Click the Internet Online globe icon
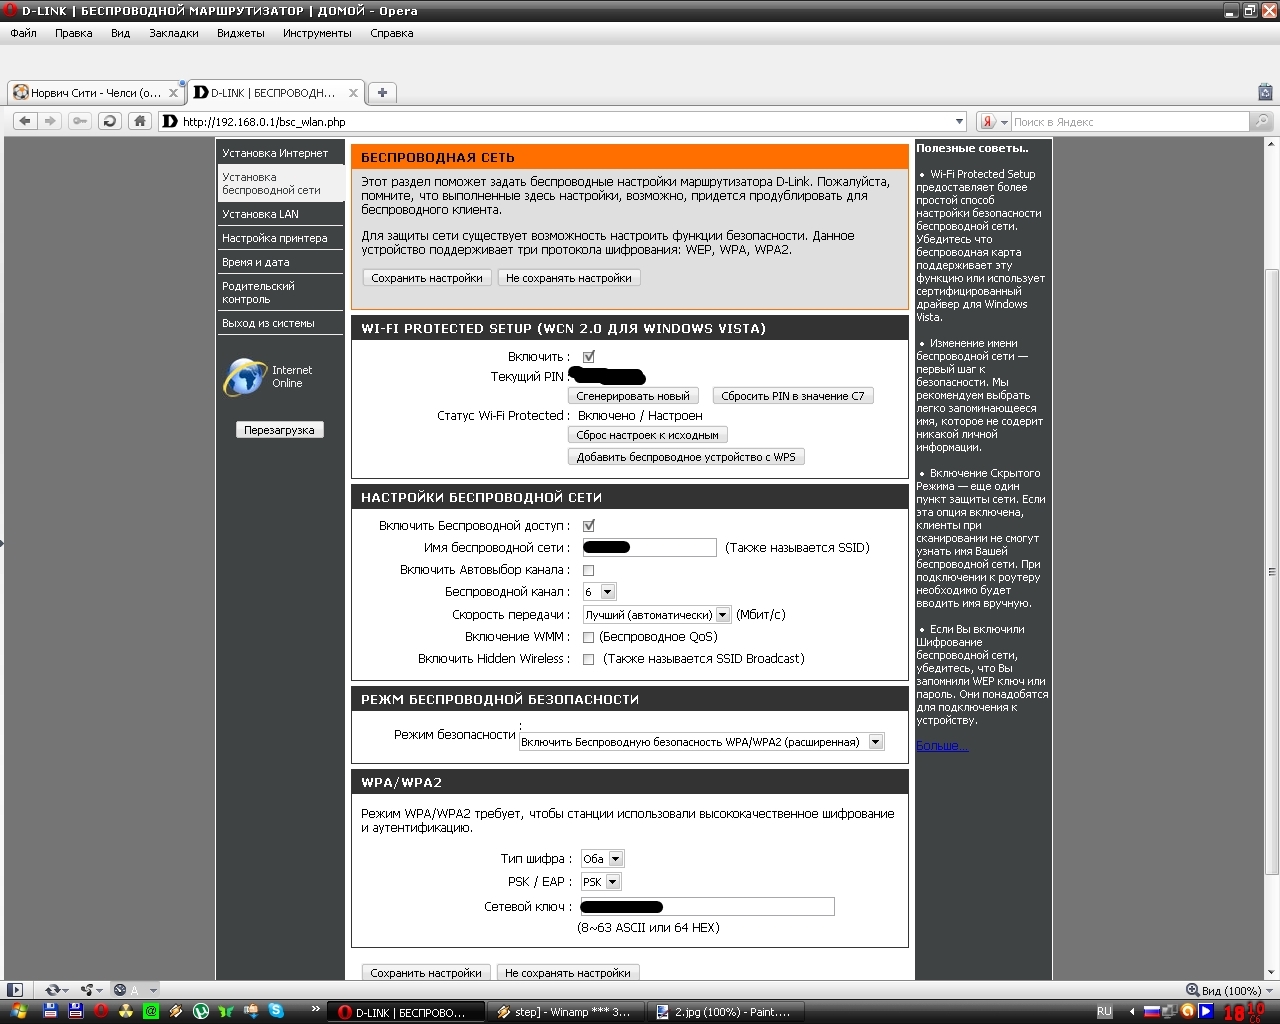Screen dimensions: 1280x1024 (245, 377)
